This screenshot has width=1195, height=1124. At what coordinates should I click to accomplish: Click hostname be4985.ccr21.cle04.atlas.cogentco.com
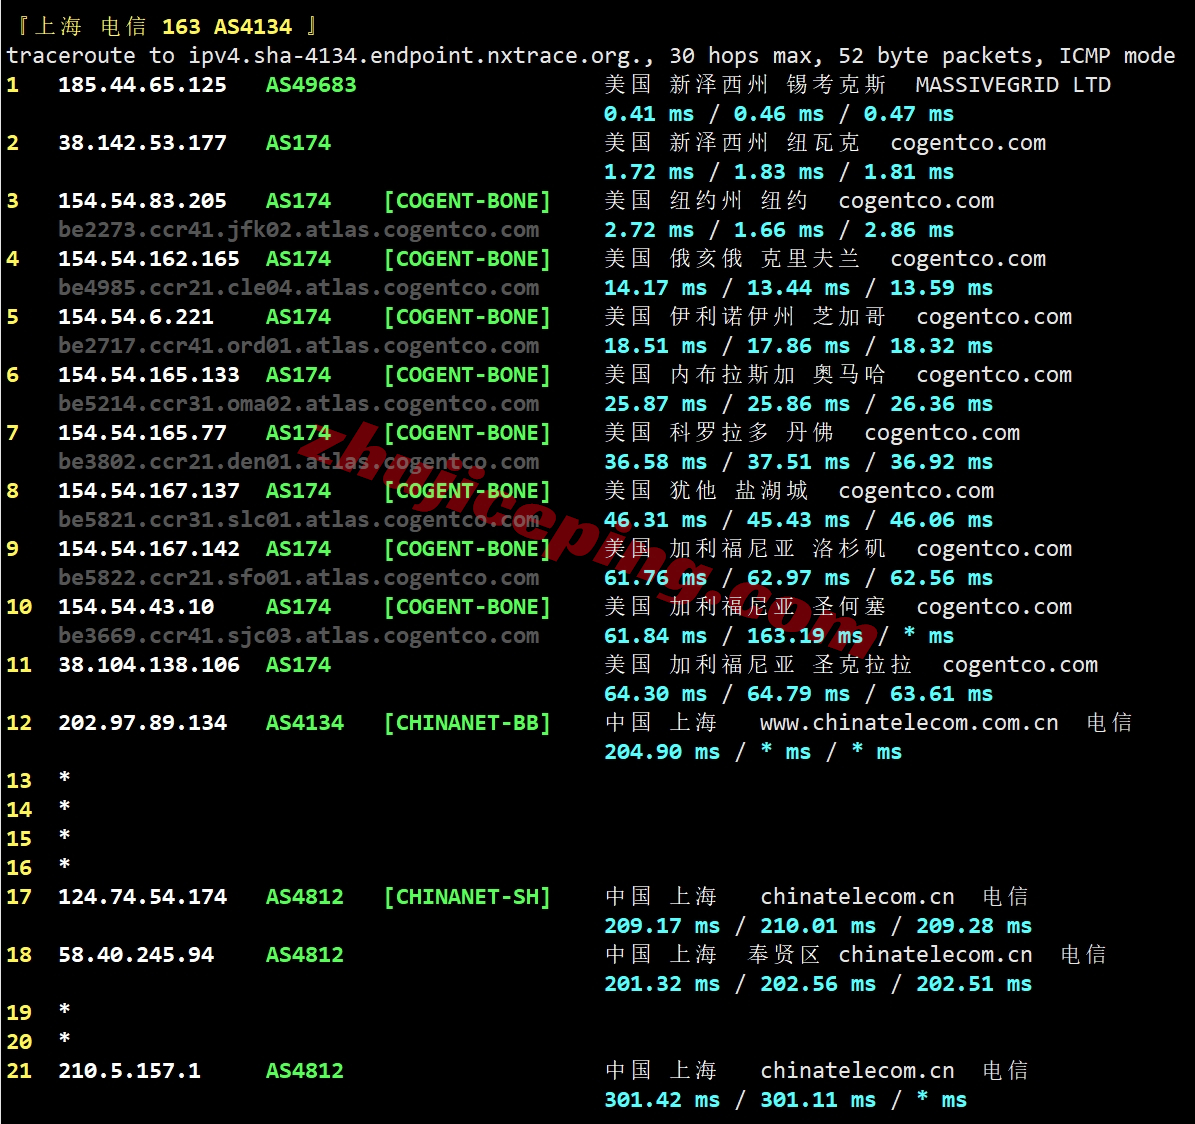pos(299,287)
